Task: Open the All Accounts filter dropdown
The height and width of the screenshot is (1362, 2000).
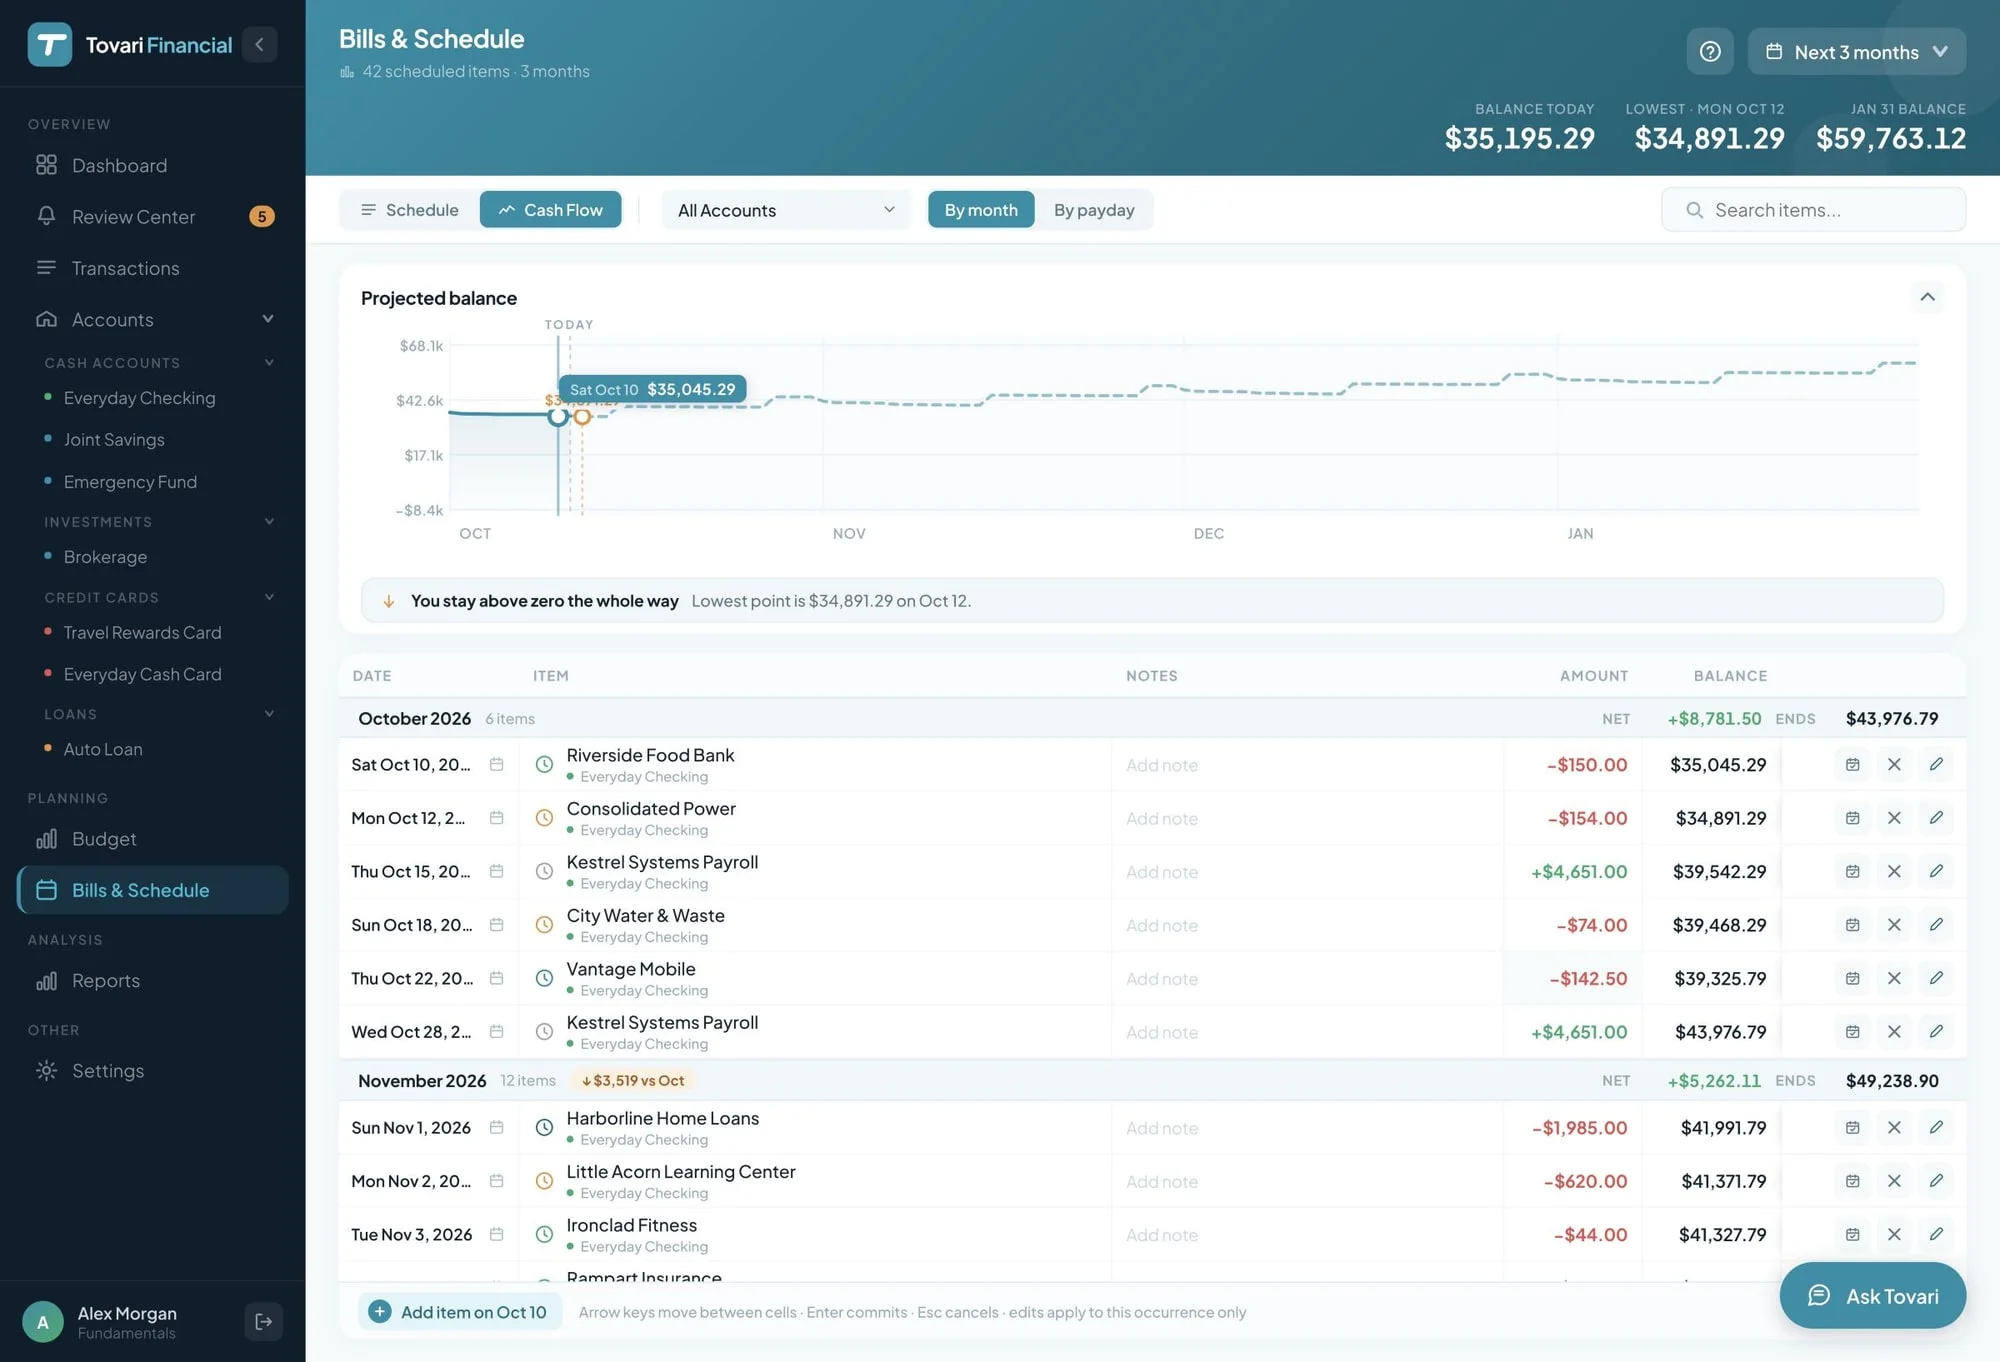Action: pyautogui.click(x=786, y=210)
